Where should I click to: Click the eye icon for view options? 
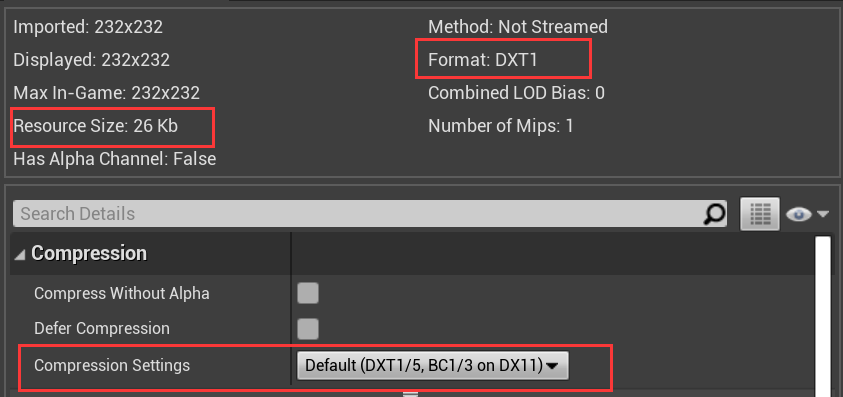(798, 215)
